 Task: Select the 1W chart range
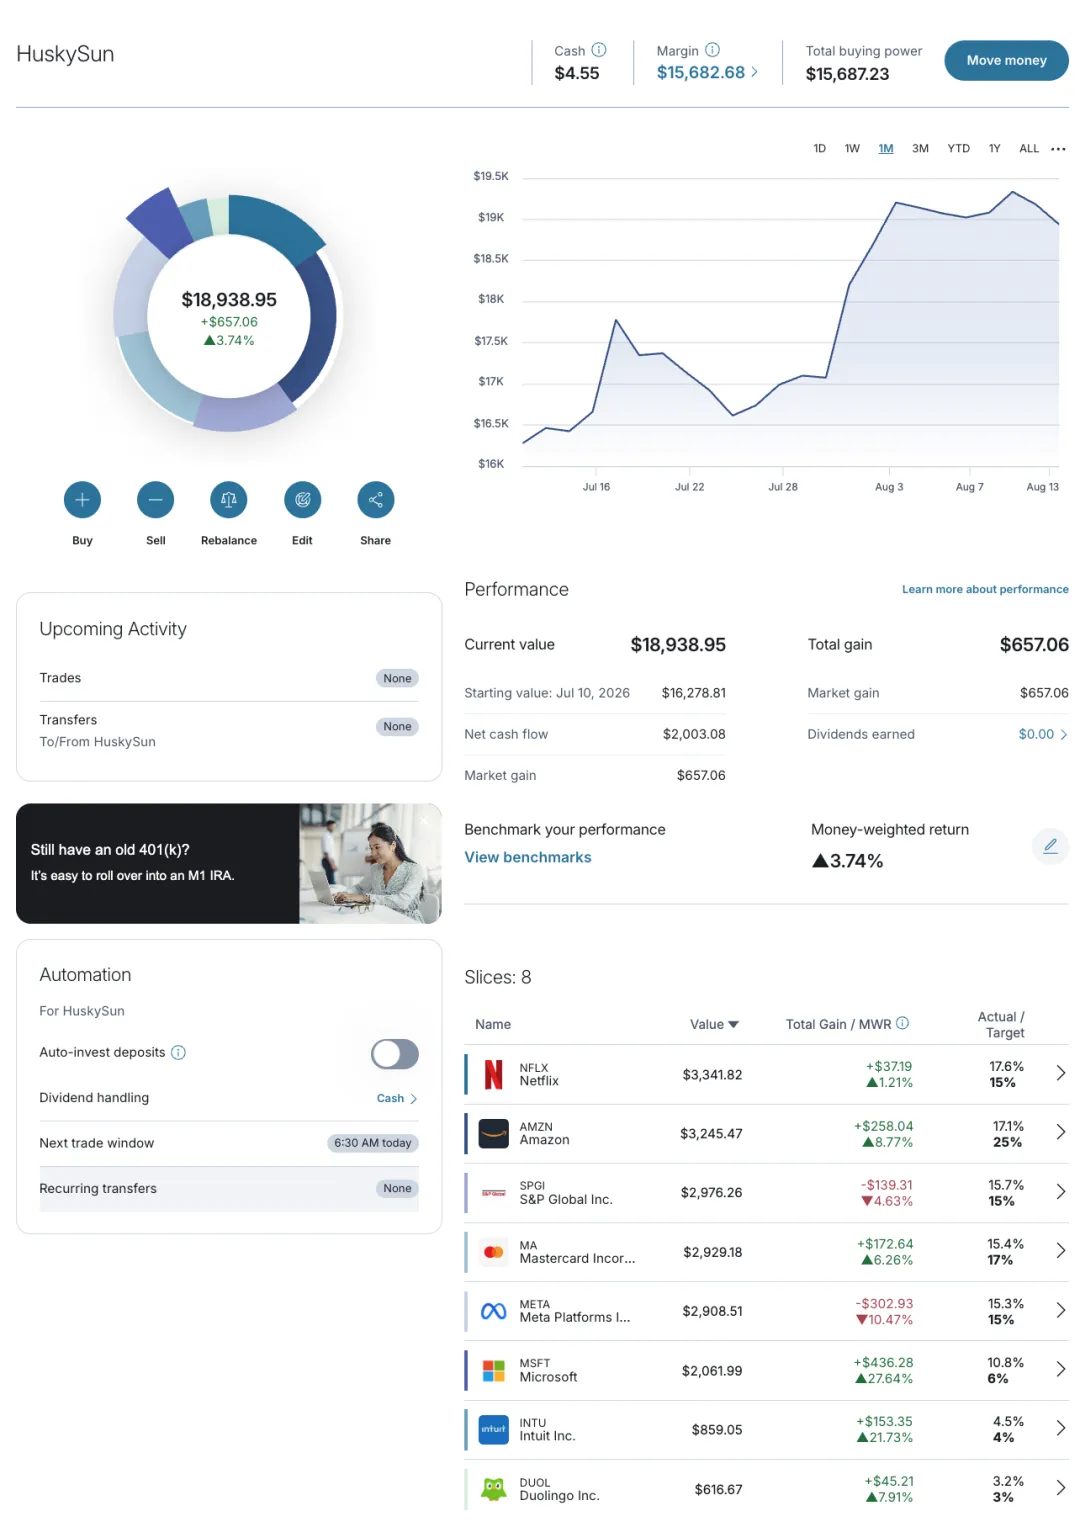(852, 149)
